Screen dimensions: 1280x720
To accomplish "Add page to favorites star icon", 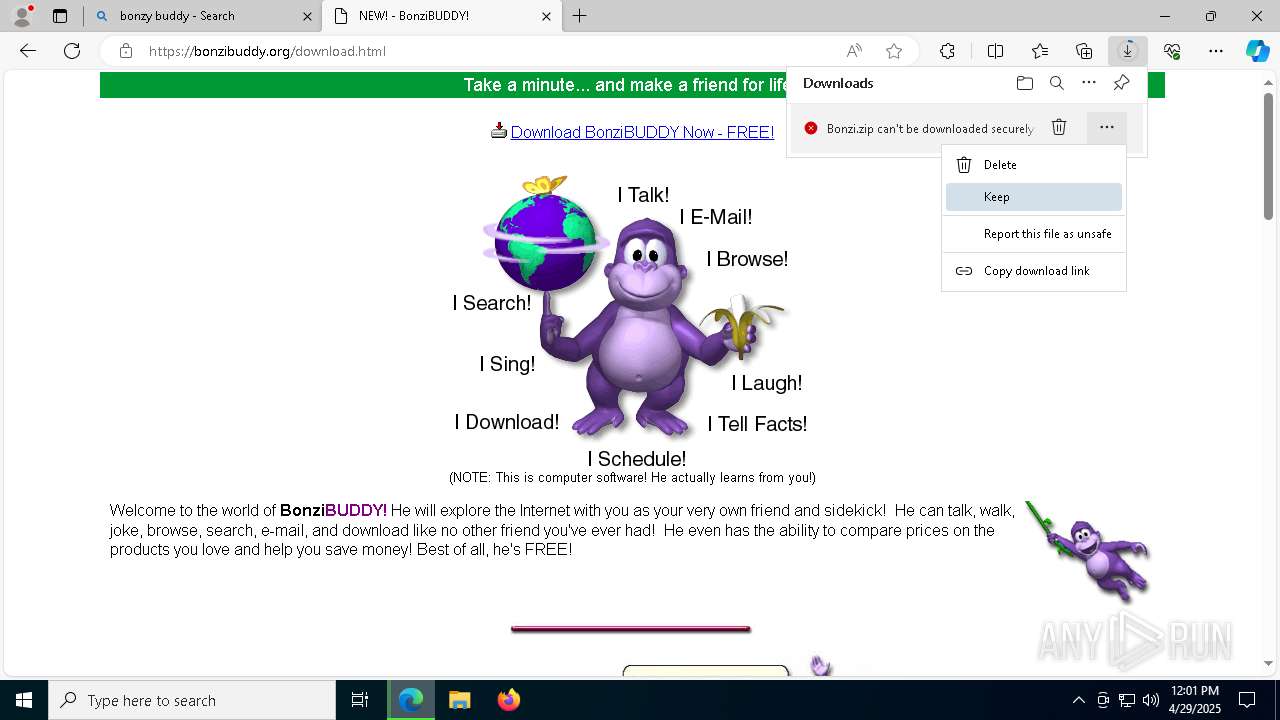I will pyautogui.click(x=894, y=51).
